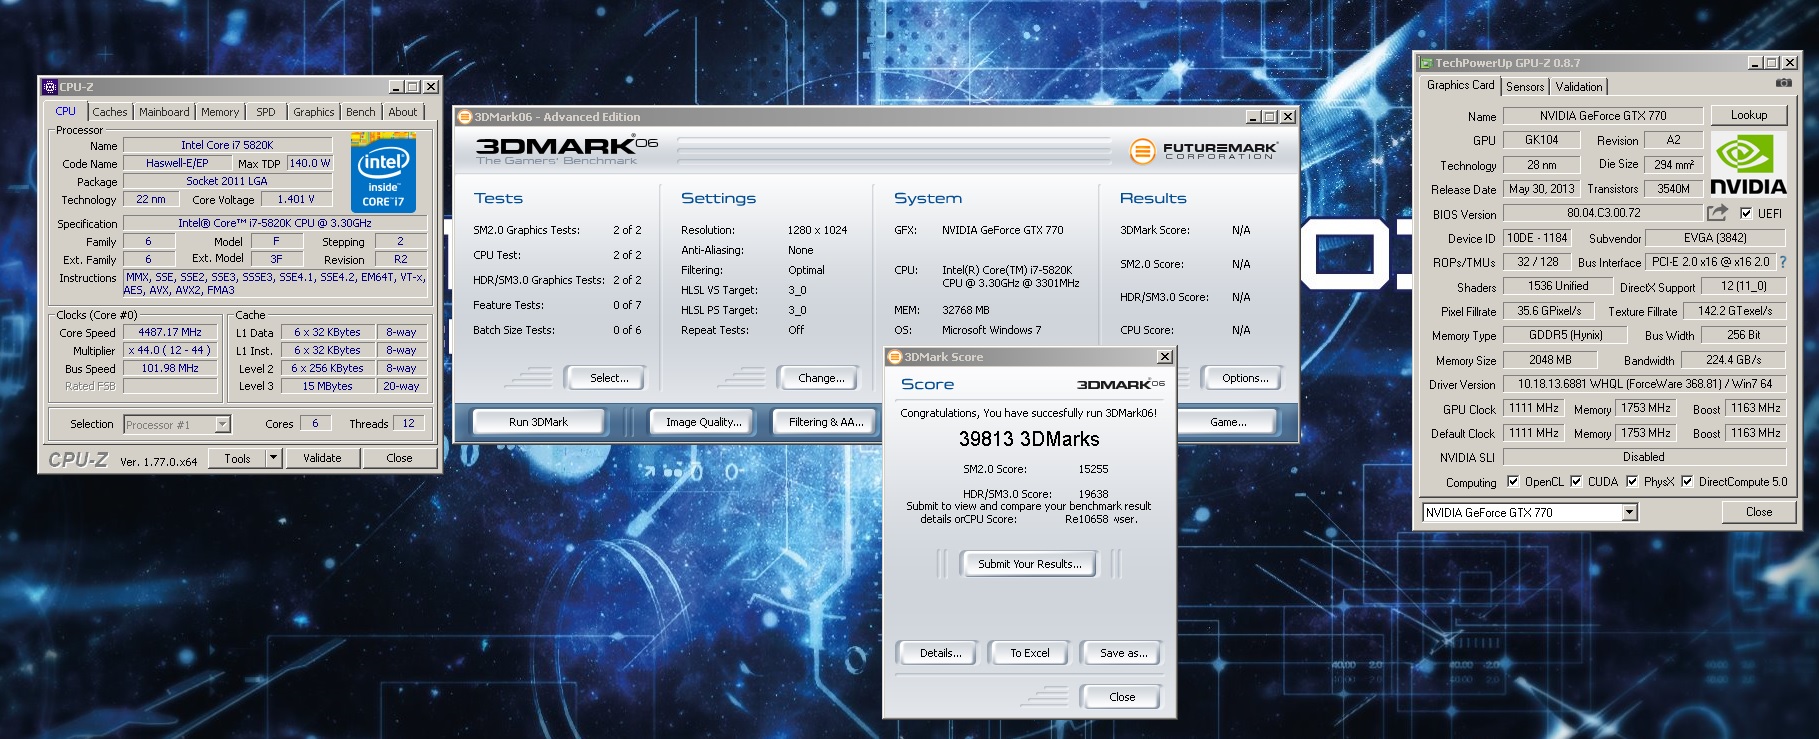Click Submit Your Results button
1819x739 pixels.
point(1029,564)
